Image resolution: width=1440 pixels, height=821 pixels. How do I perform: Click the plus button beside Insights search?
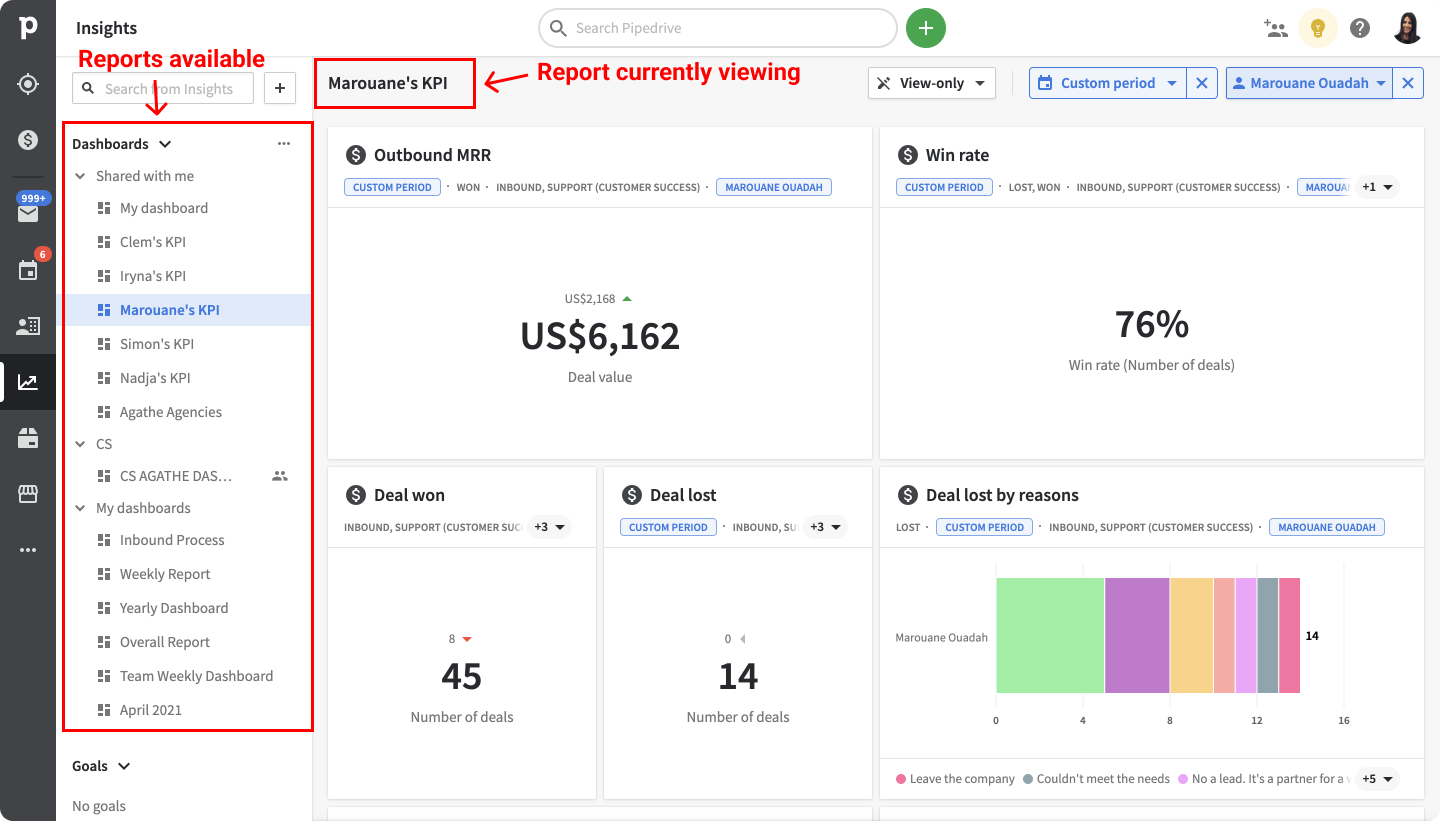(280, 88)
